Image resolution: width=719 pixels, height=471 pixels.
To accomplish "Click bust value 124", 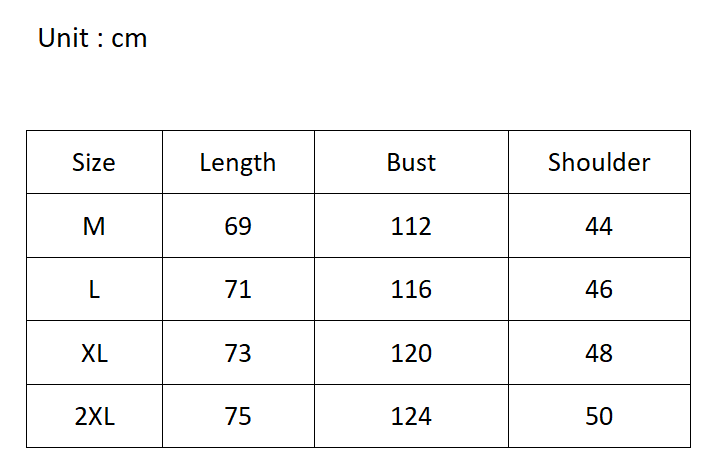I will point(411,416).
